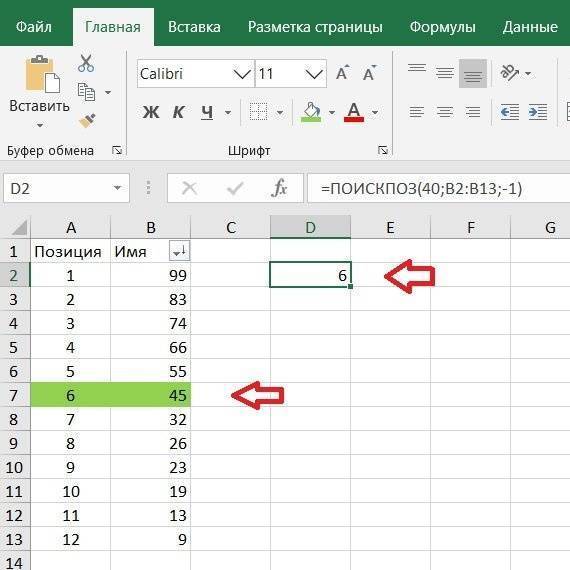Image resolution: width=570 pixels, height=570 pixels.
Task: Expand fill color dropdown arrow
Action: (x=332, y=112)
